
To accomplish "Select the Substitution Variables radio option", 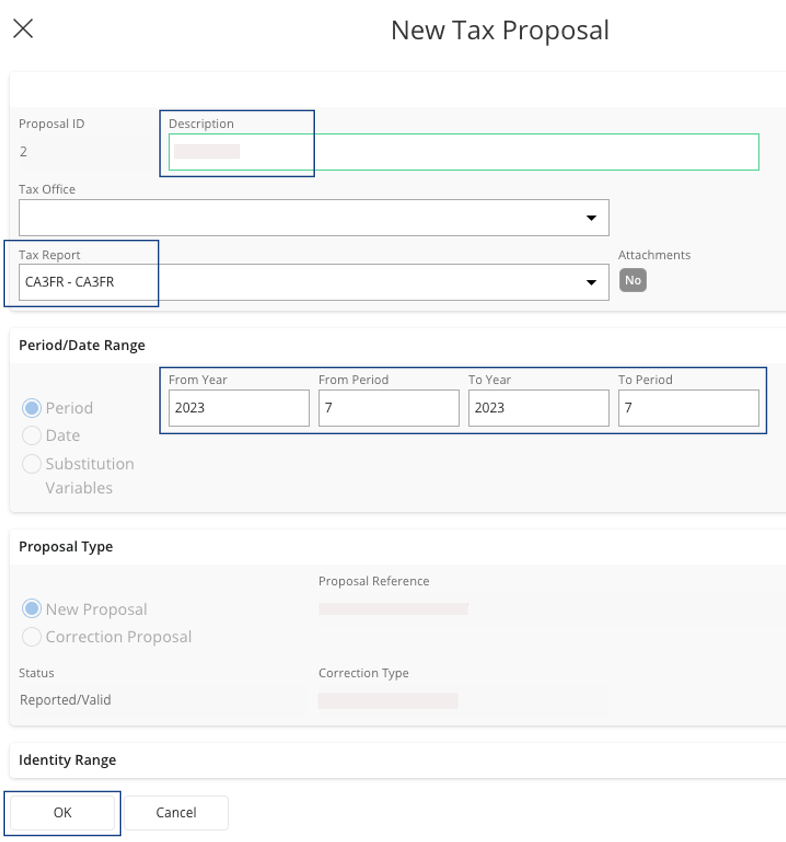I will (x=32, y=464).
